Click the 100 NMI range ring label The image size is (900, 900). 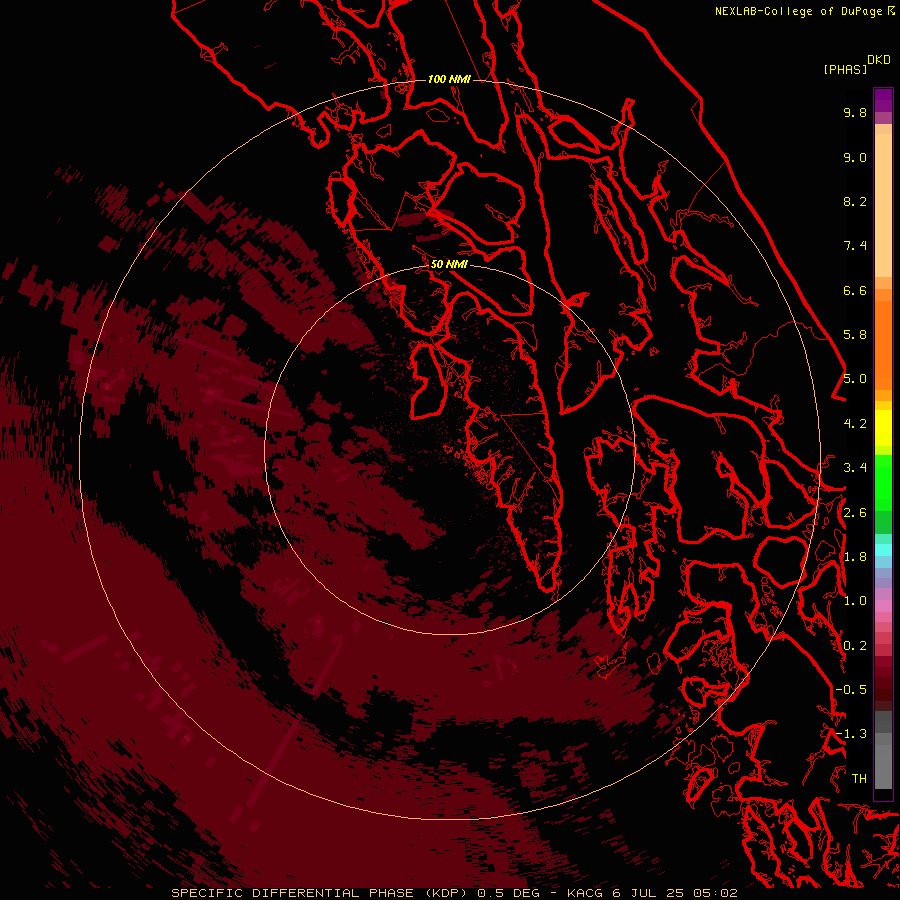tap(449, 79)
